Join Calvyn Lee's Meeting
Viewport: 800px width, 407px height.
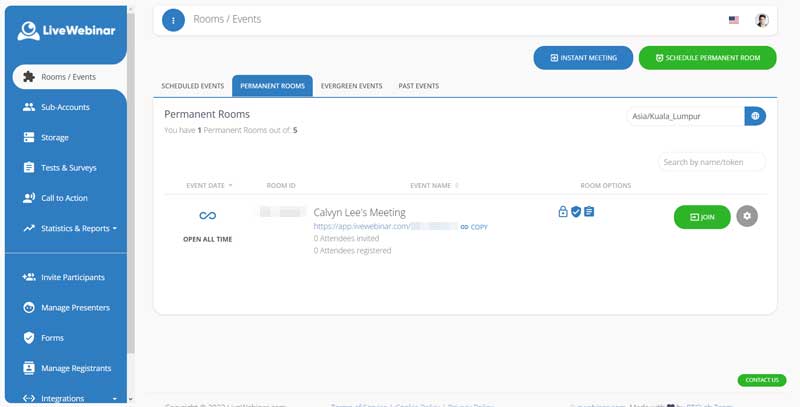click(x=702, y=217)
